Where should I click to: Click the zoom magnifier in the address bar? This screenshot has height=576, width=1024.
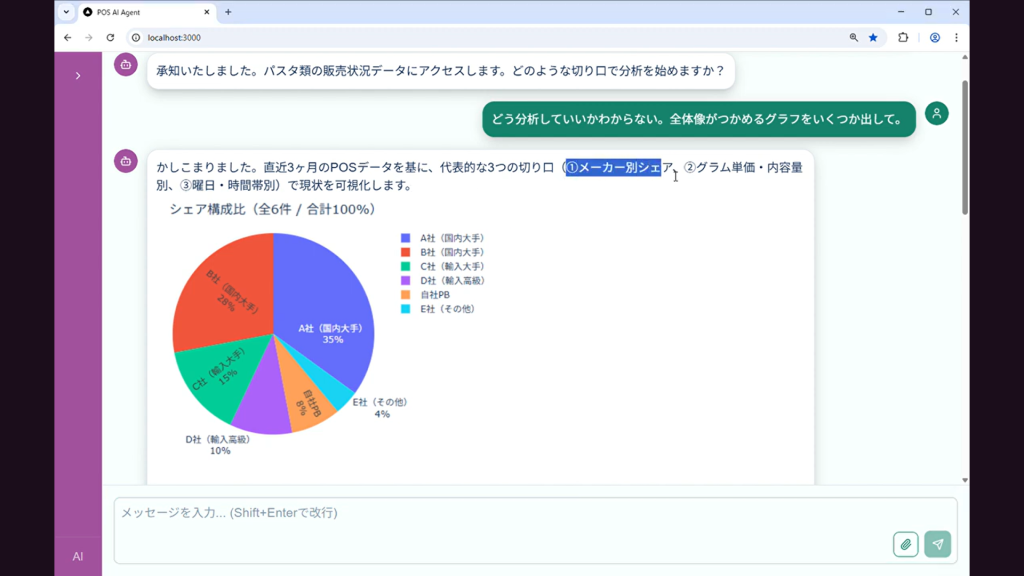pos(851,35)
